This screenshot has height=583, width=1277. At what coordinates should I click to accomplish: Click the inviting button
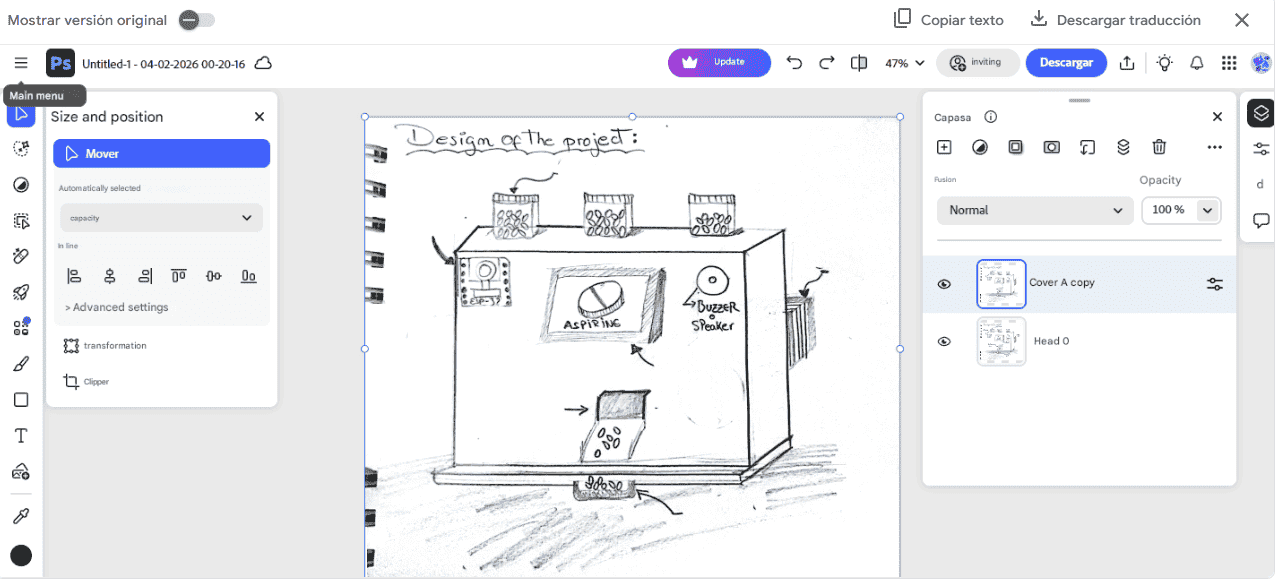(x=978, y=63)
